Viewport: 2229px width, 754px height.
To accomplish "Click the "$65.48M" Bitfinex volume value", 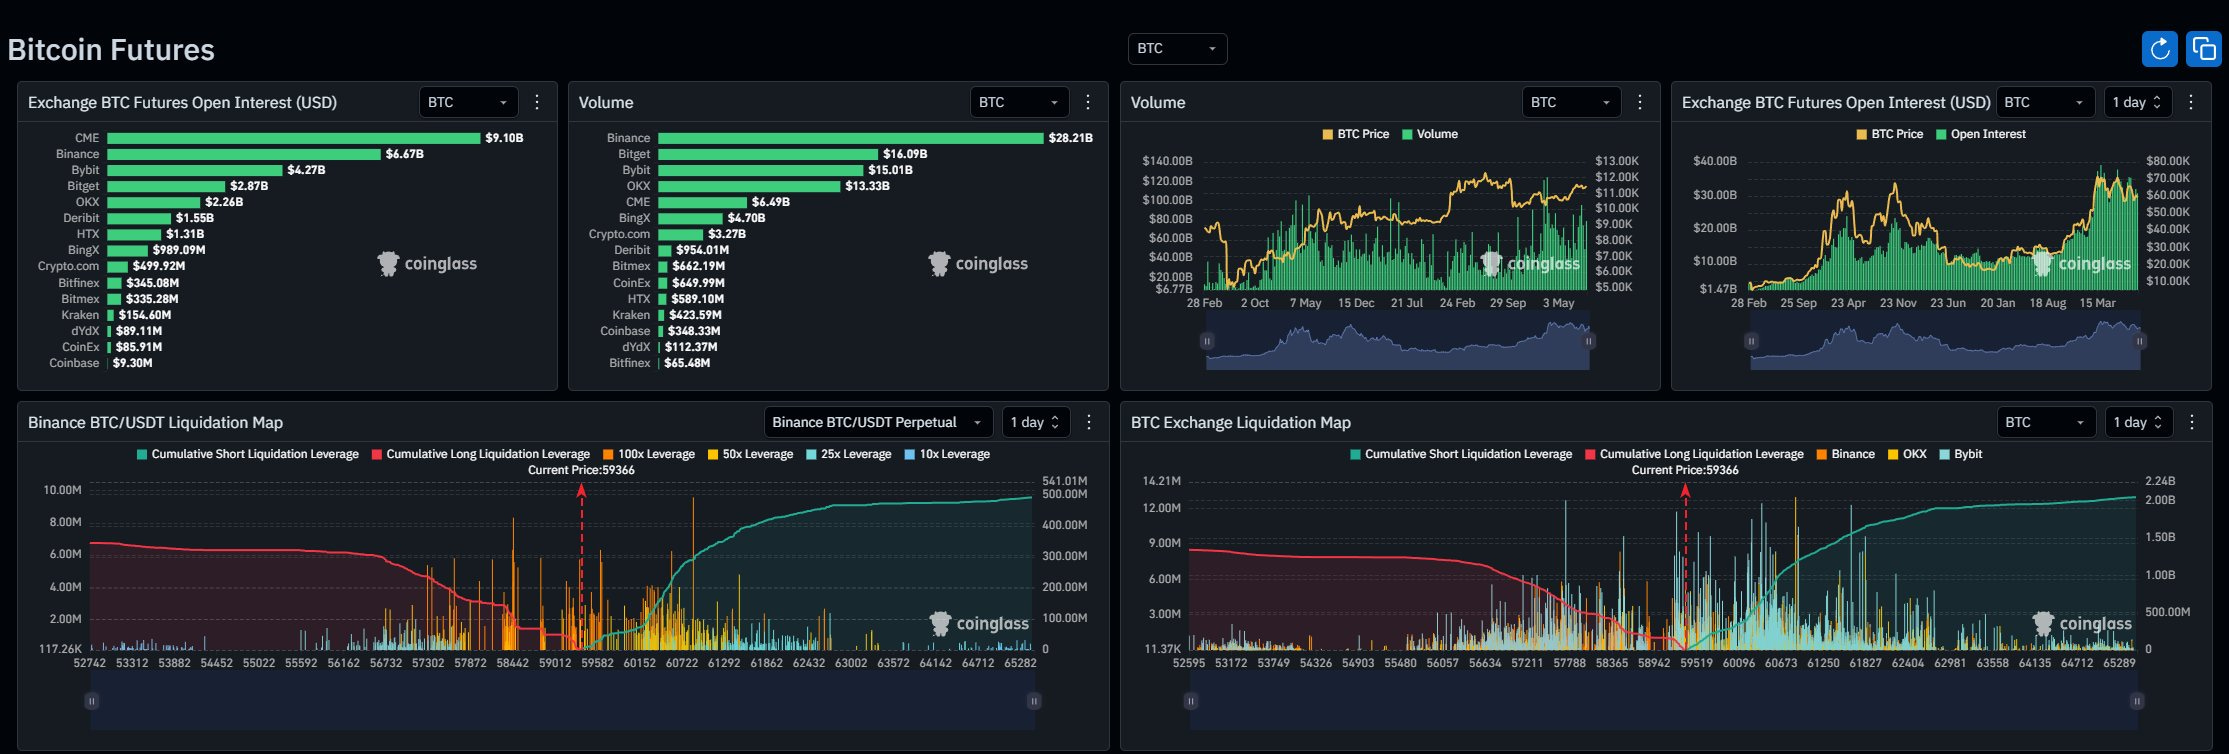I will point(687,363).
